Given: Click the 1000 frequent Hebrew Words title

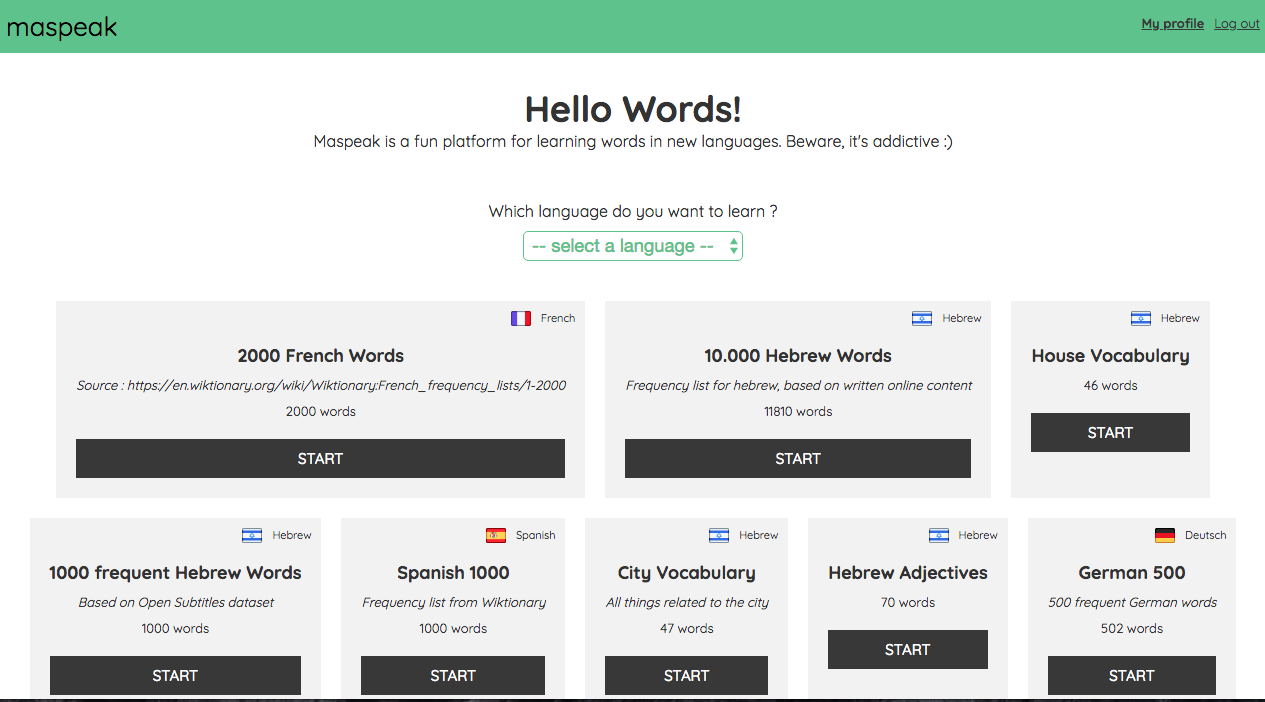Looking at the screenshot, I should tap(175, 573).
